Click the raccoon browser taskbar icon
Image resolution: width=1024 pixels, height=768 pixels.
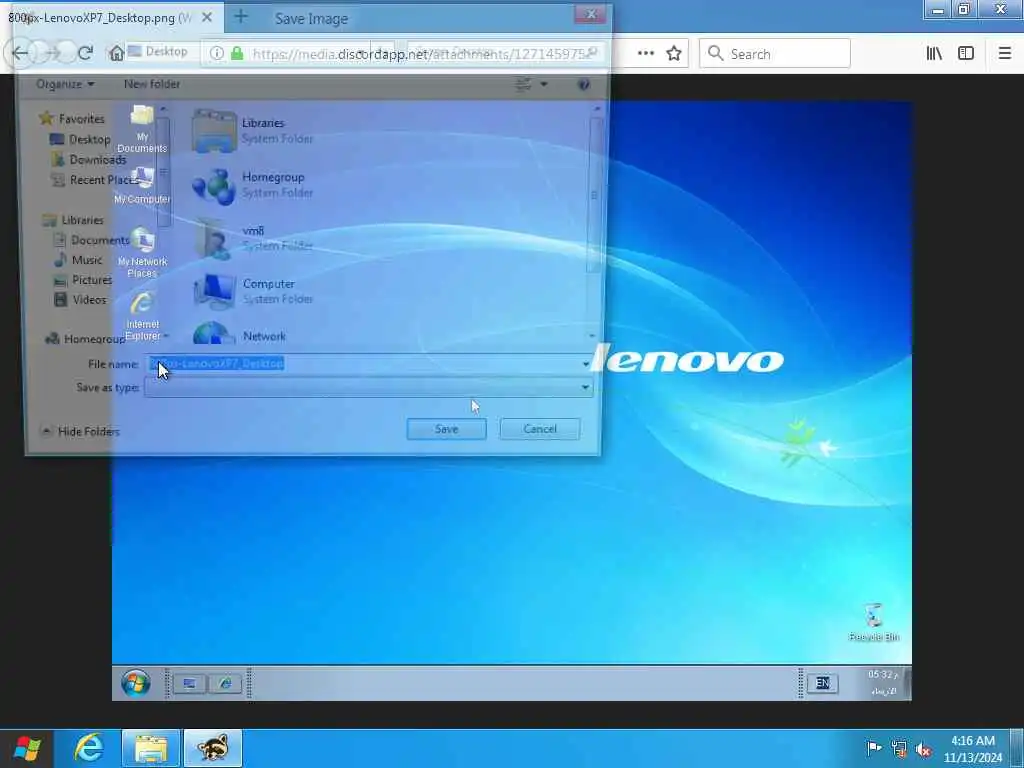(213, 748)
